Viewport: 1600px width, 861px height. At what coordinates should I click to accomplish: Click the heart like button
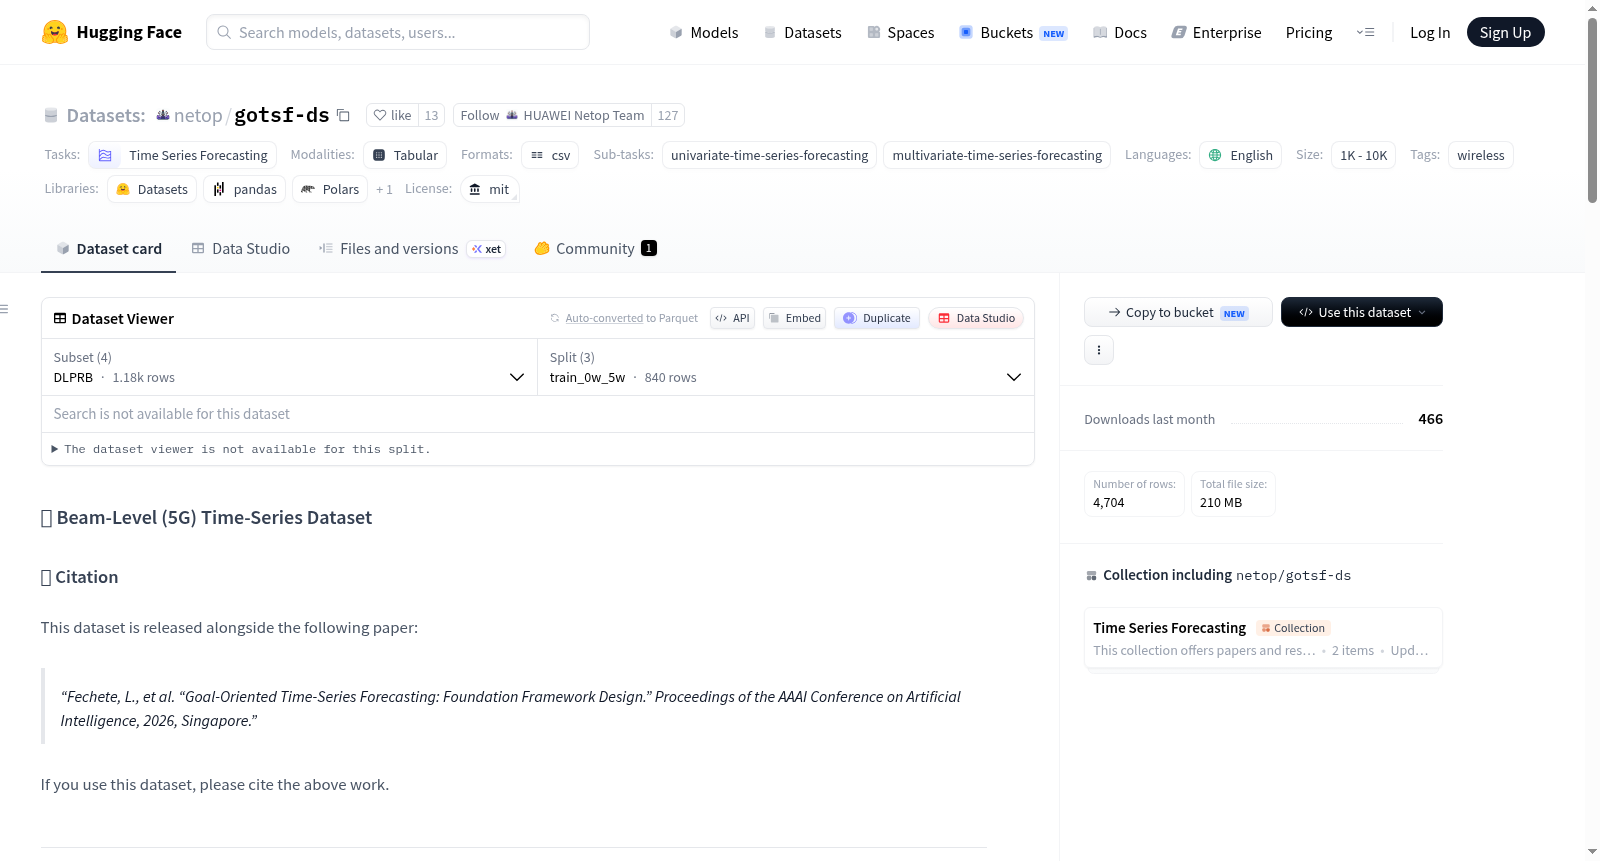[392, 115]
